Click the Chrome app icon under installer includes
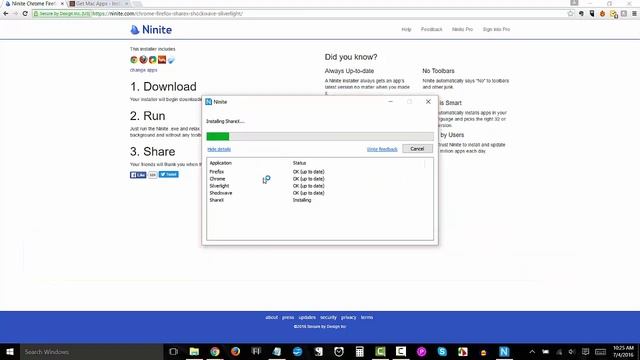Viewport: 640px width, 360px height. (x=134, y=60)
